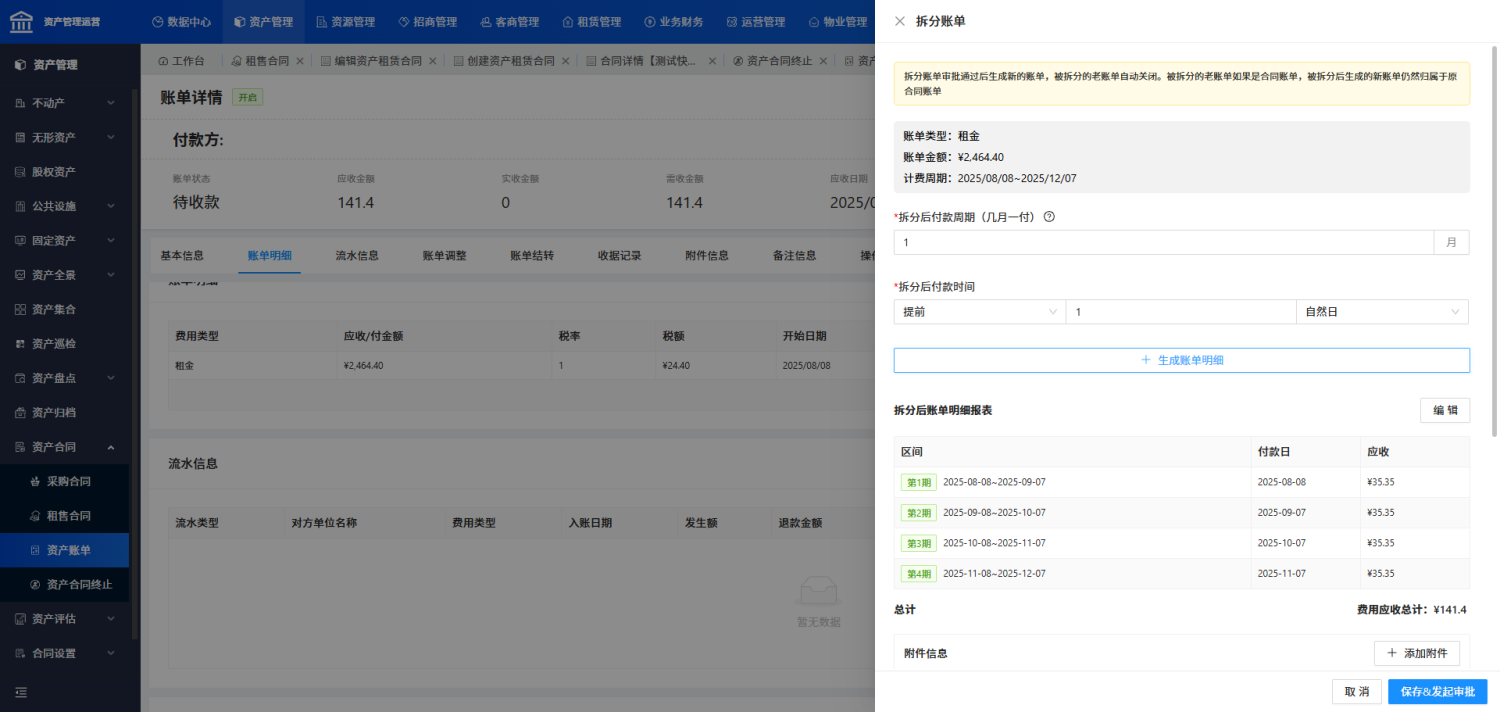Open the 自然日 day type dropdown
The width and height of the screenshot is (1500, 712).
click(x=1382, y=312)
